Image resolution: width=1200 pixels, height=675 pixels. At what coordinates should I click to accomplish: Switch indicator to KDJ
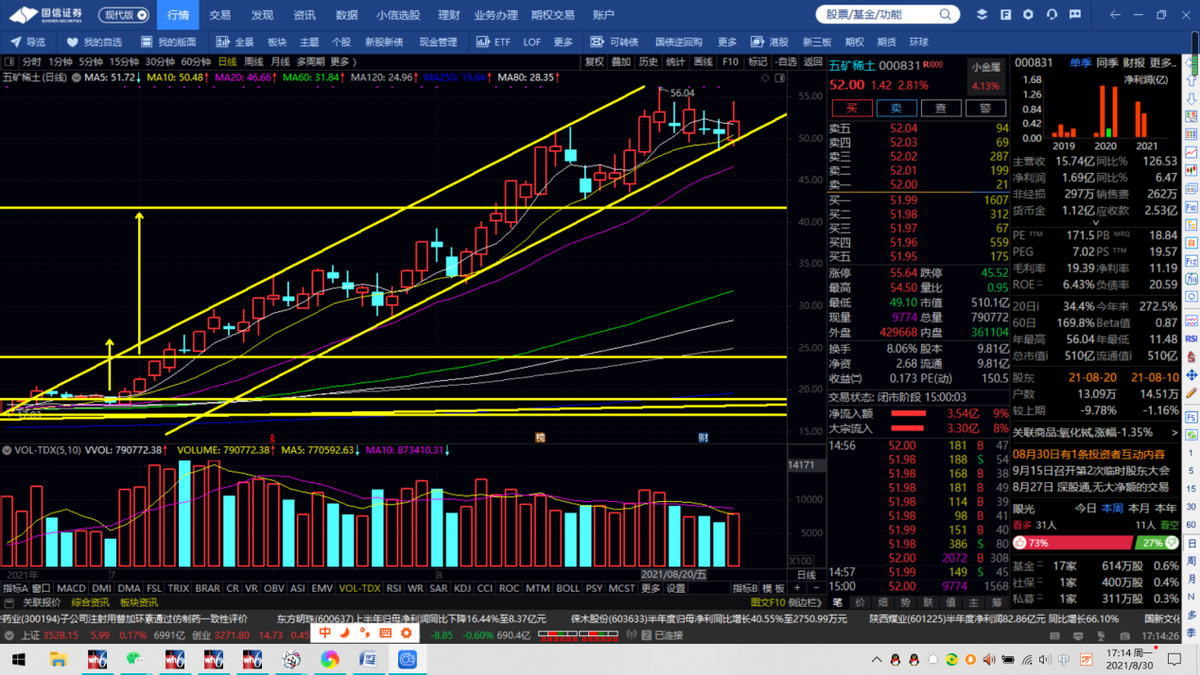coord(462,589)
